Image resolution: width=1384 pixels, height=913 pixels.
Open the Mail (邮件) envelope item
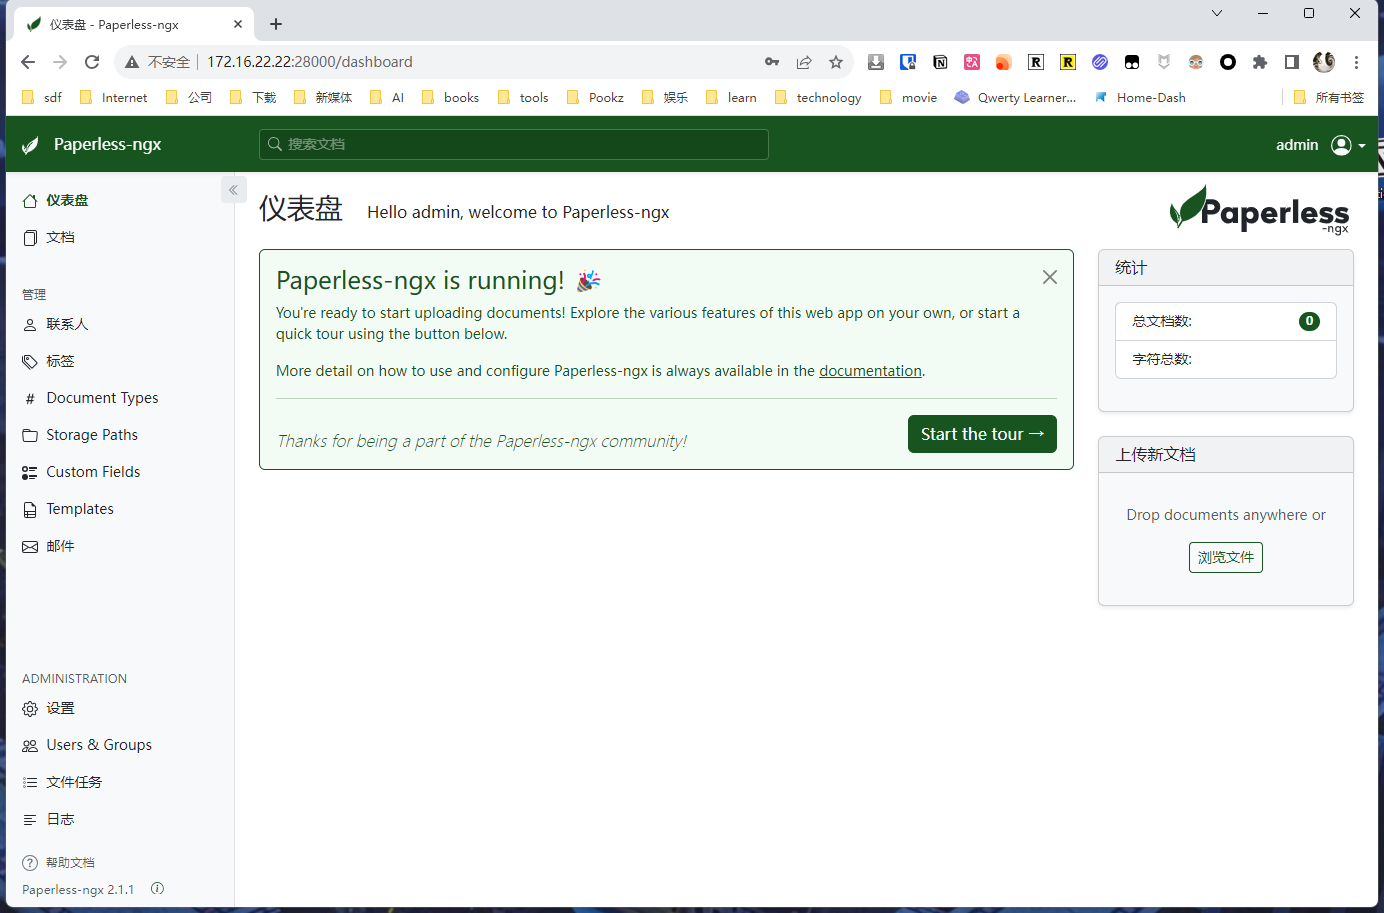click(59, 546)
